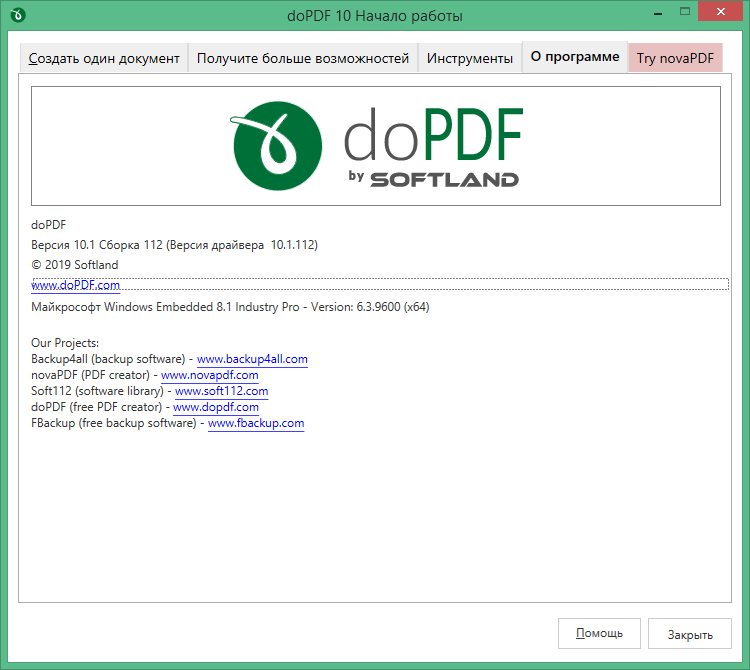Click the Помощь button
750x670 pixels.
[x=599, y=633]
